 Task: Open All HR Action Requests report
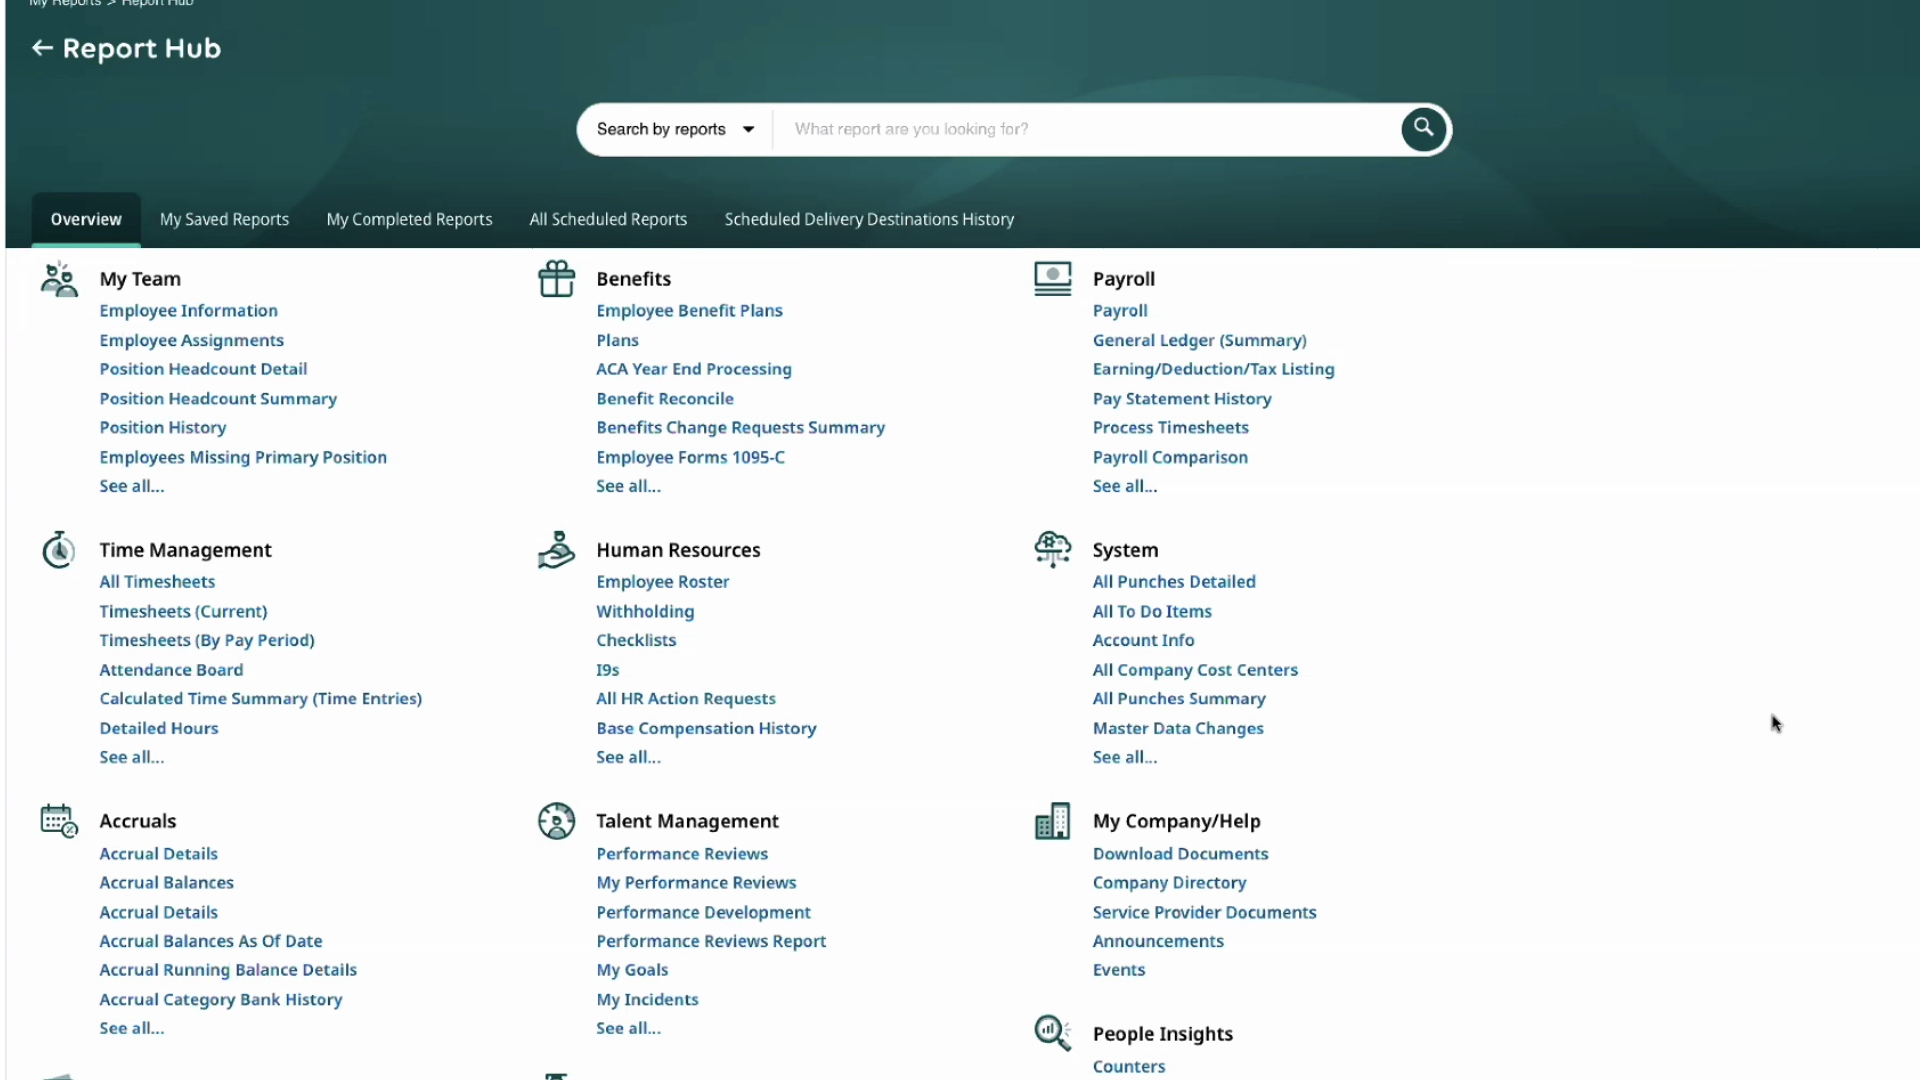coord(686,699)
